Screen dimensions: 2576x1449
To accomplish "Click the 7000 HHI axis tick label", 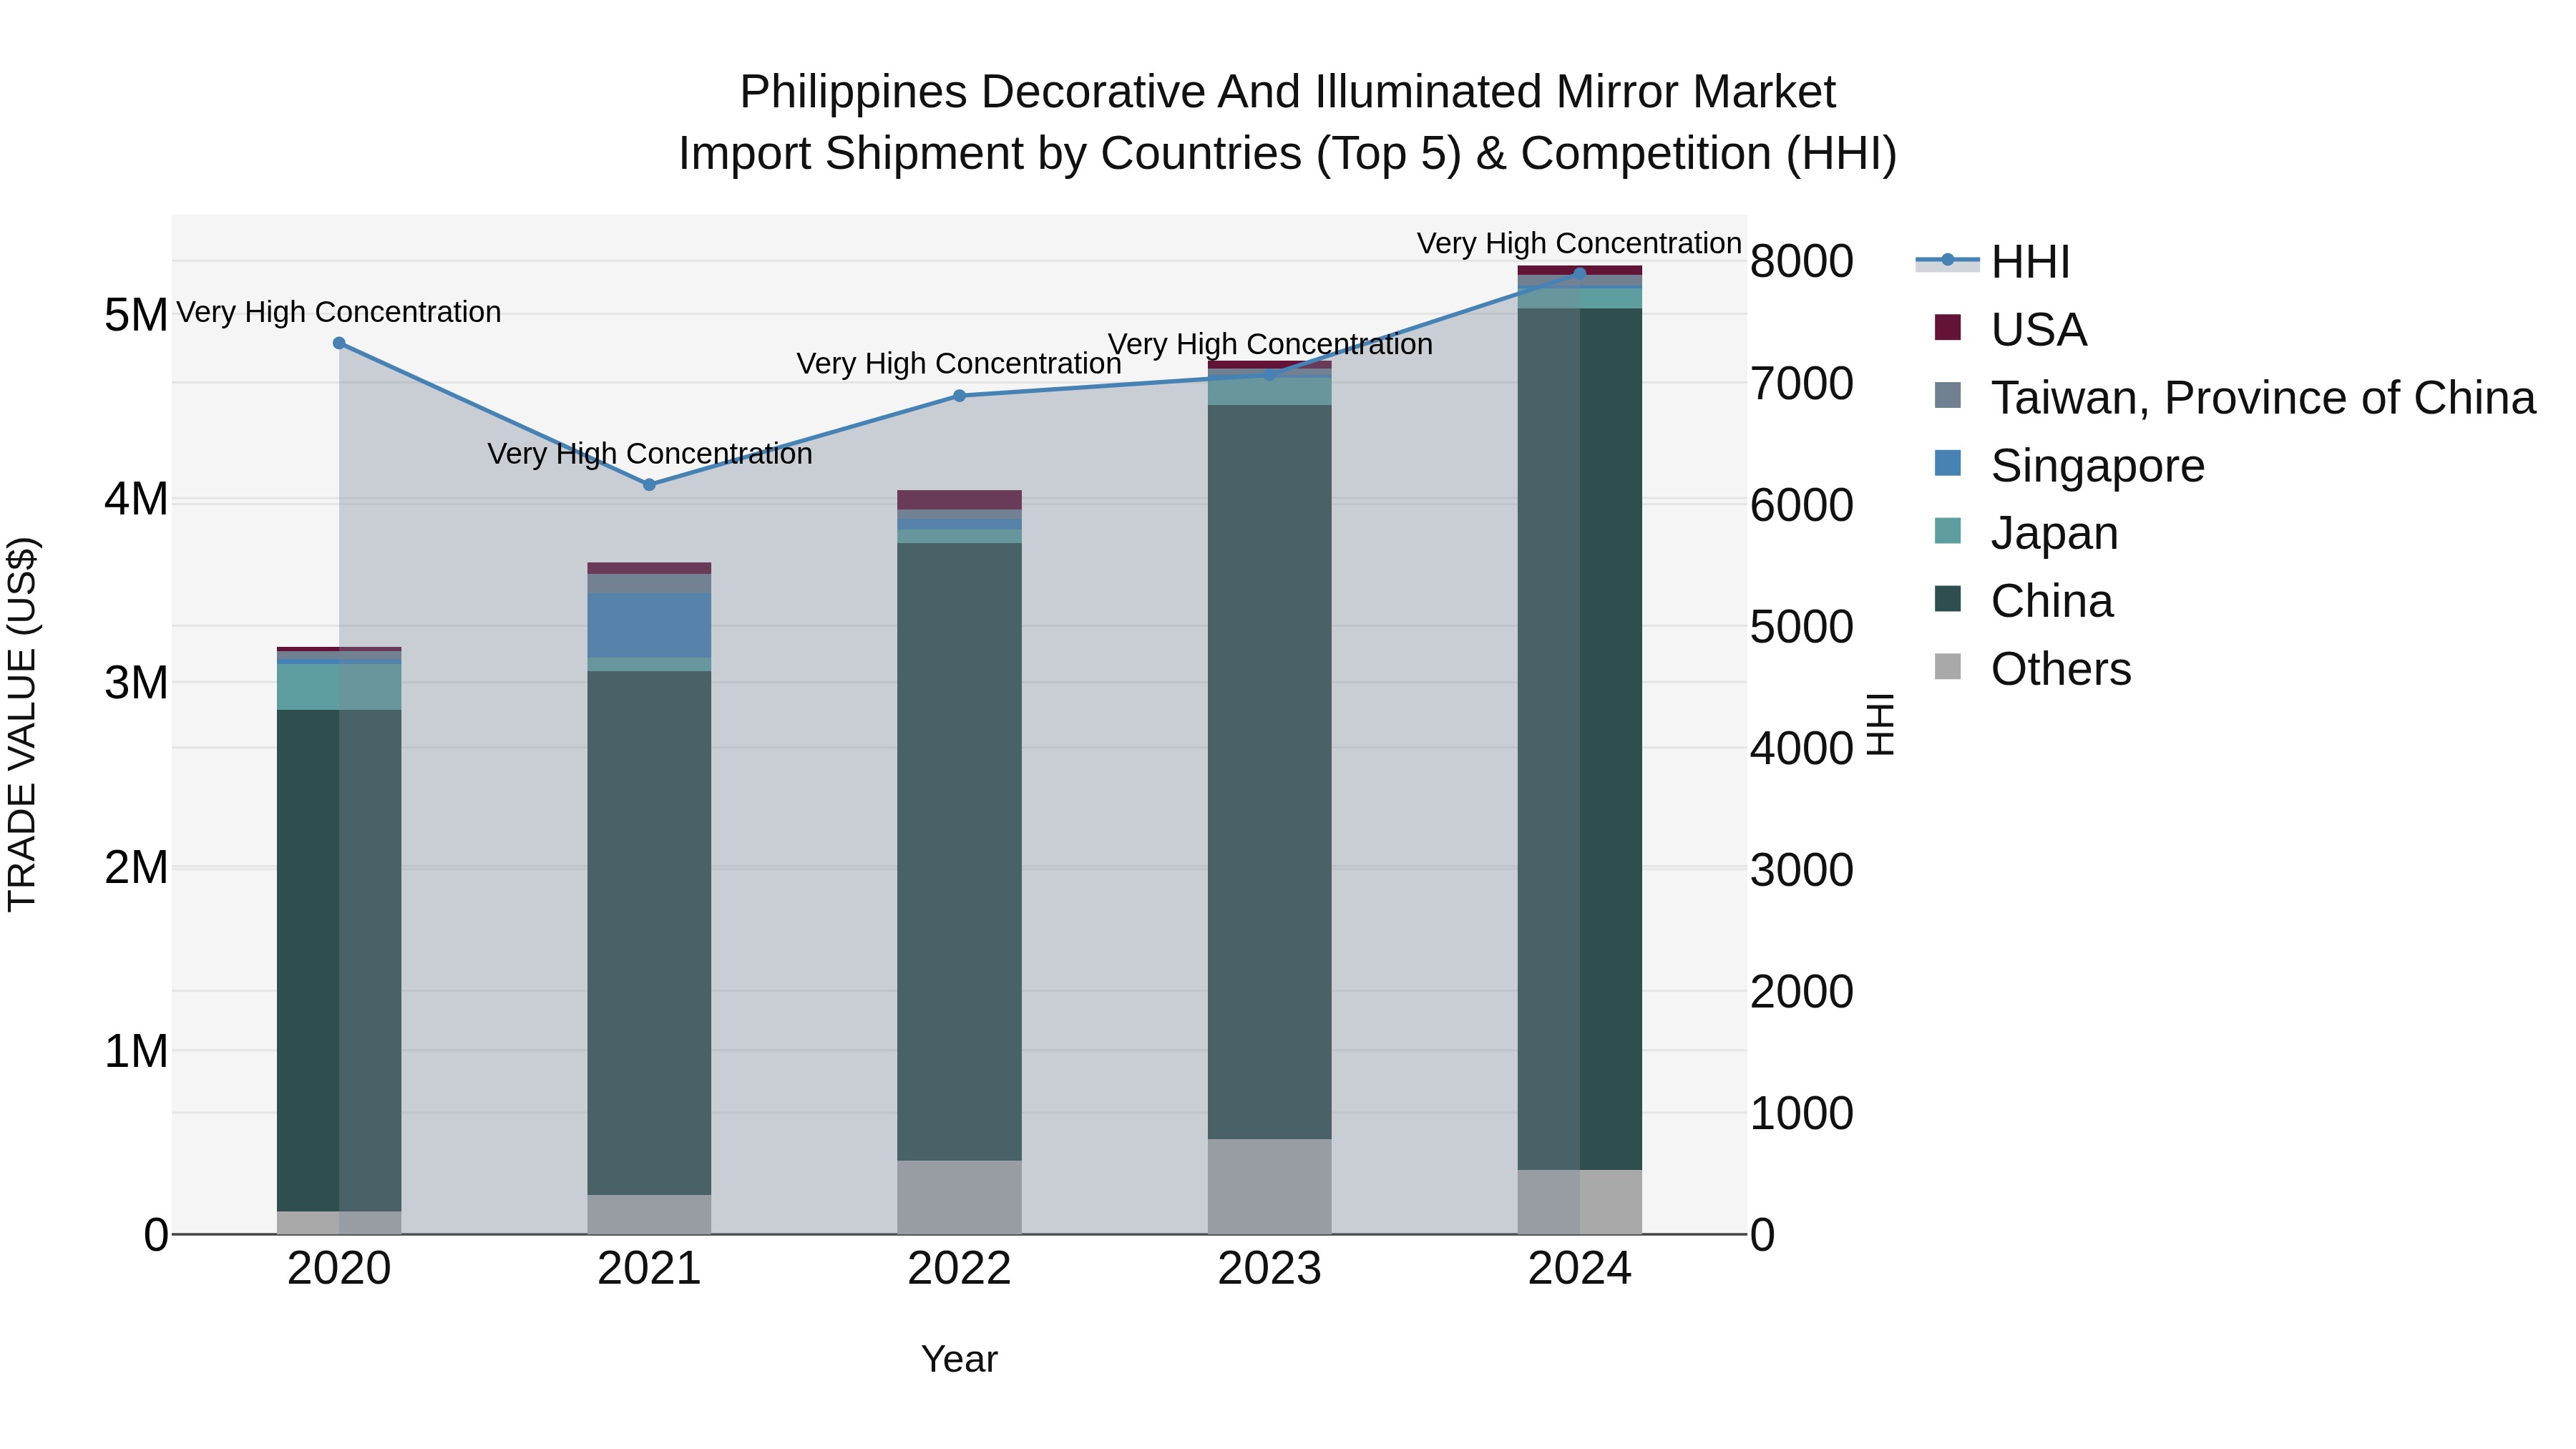I will point(1802,384).
